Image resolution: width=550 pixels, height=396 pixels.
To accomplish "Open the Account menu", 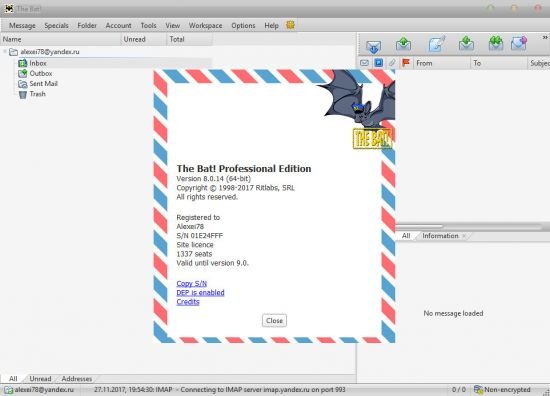I will point(118,26).
